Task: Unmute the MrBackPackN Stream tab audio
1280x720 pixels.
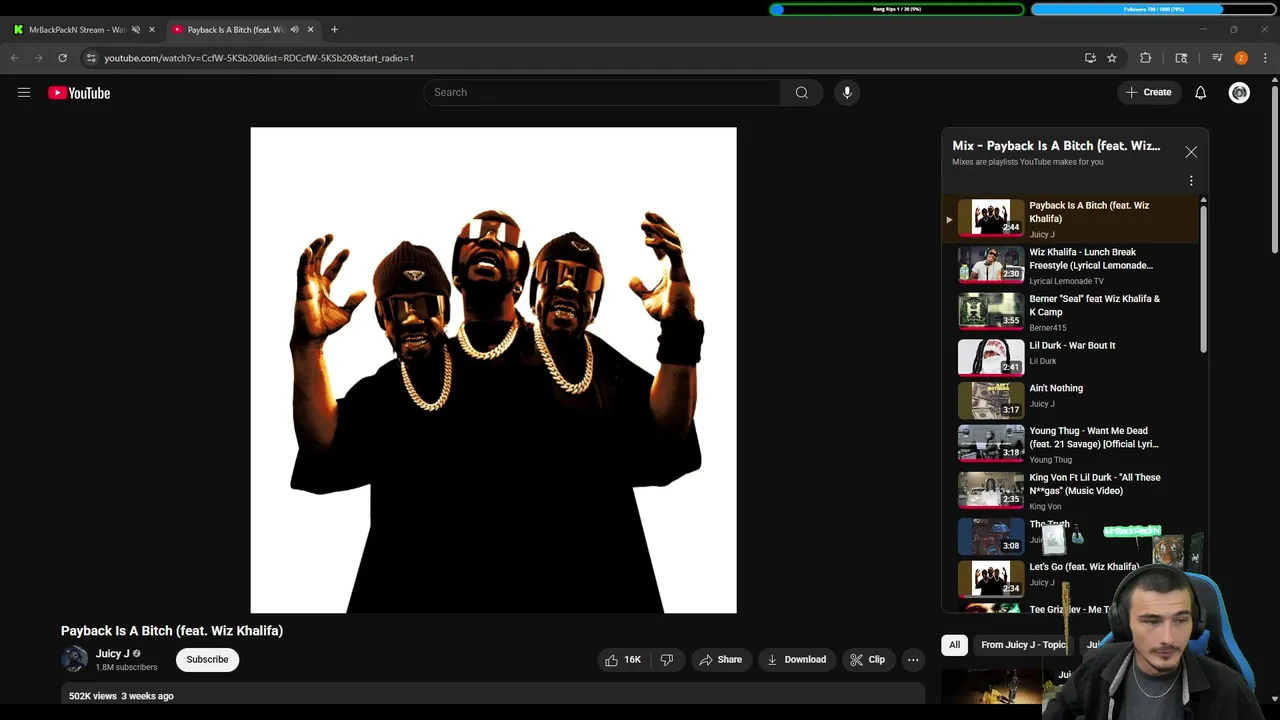Action: click(x=136, y=30)
